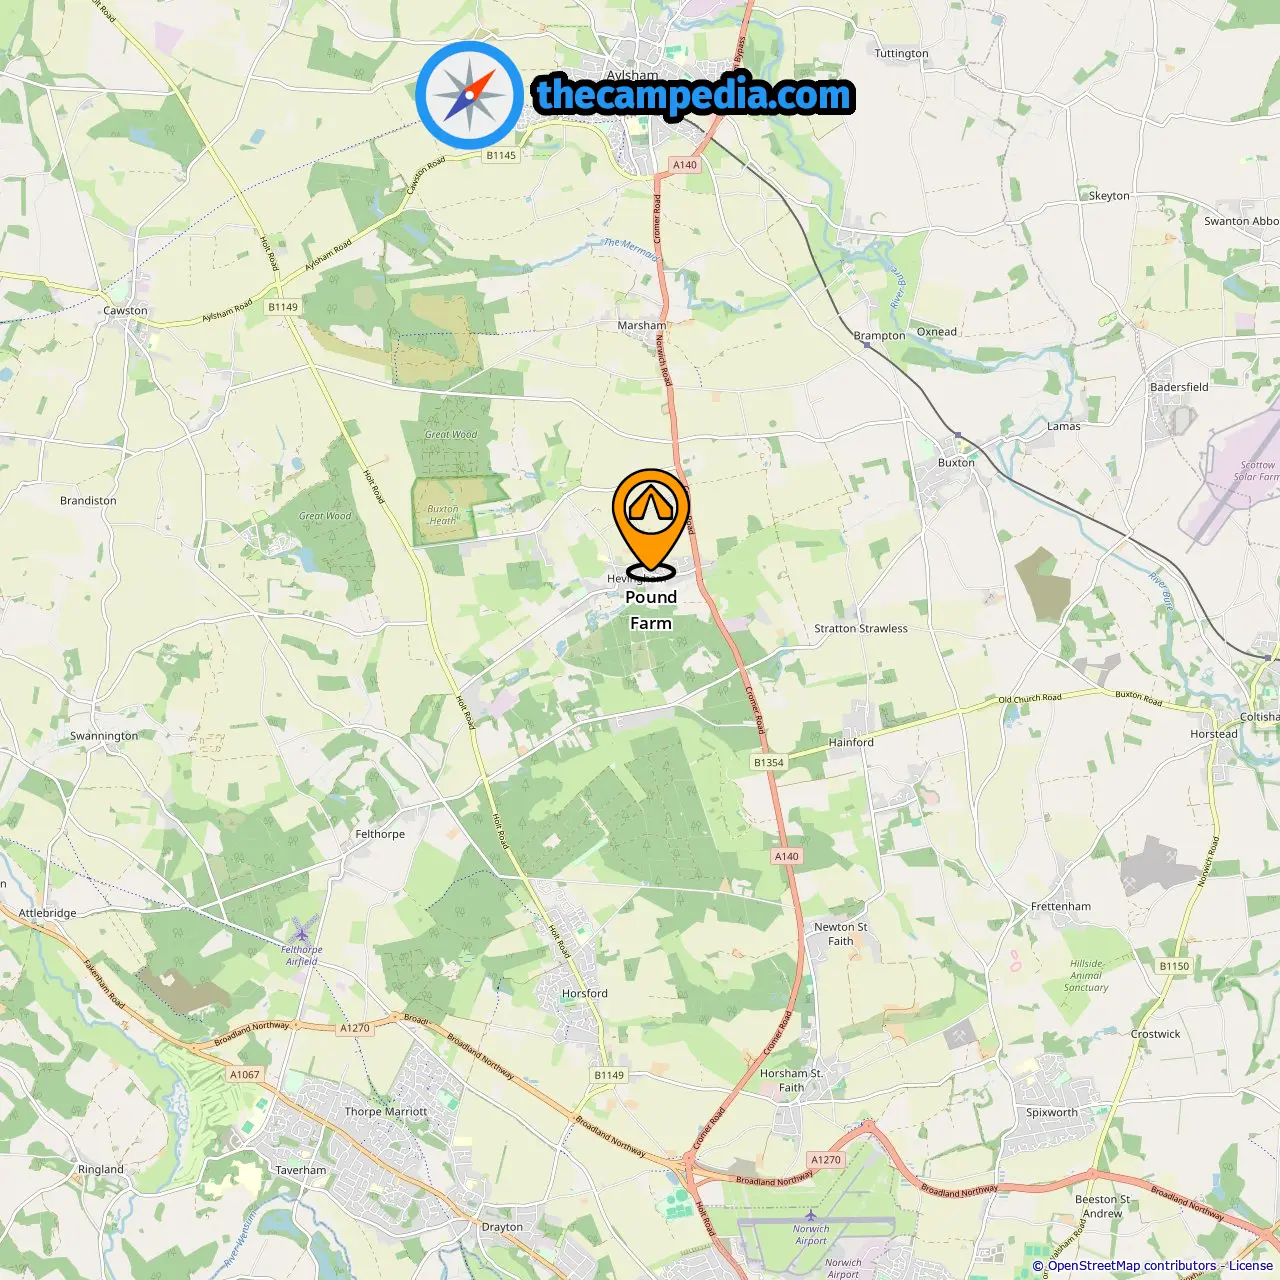
Task: Click the A1067 road shield
Action: point(245,1074)
